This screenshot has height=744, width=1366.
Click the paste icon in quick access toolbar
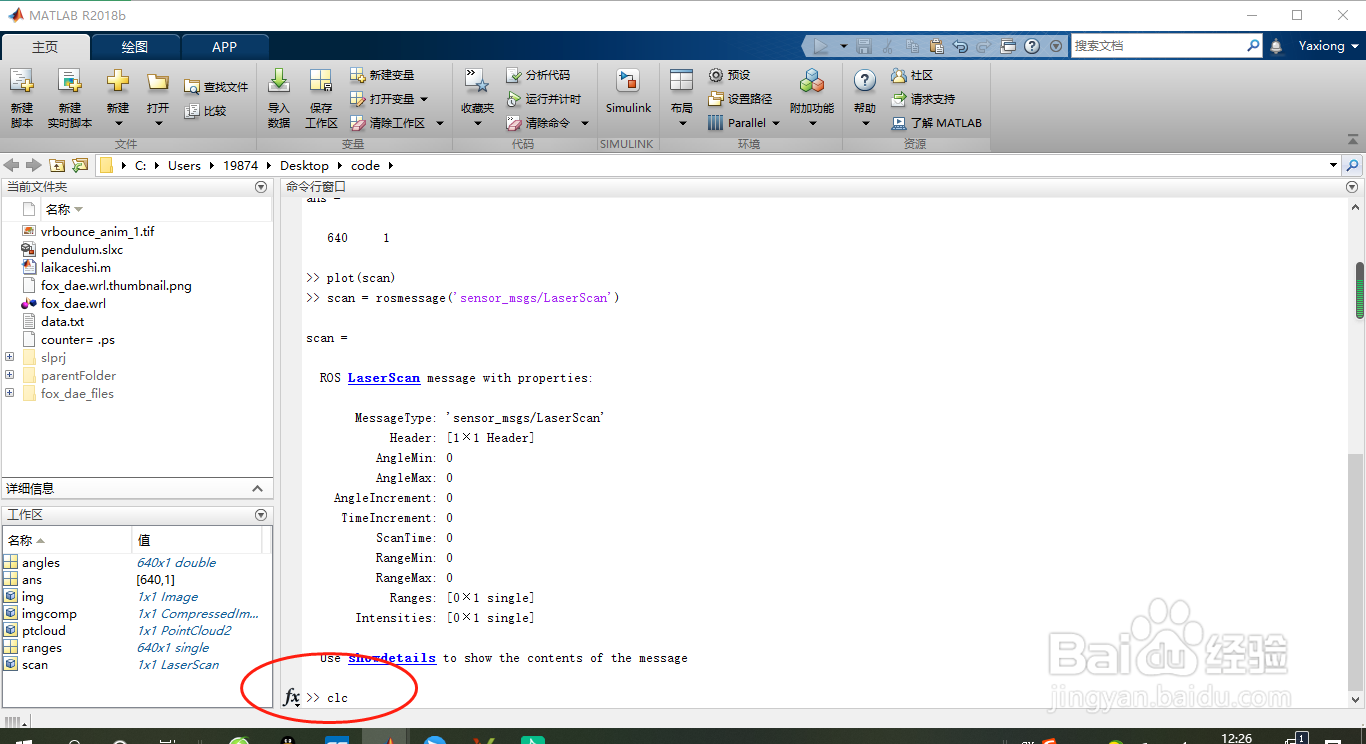pos(936,46)
